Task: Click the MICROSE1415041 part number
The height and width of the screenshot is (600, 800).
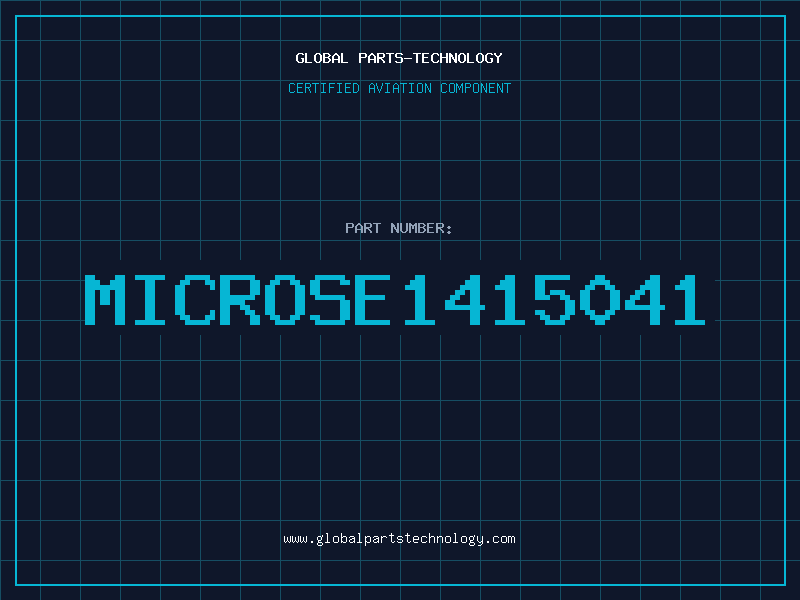Action: 395,300
